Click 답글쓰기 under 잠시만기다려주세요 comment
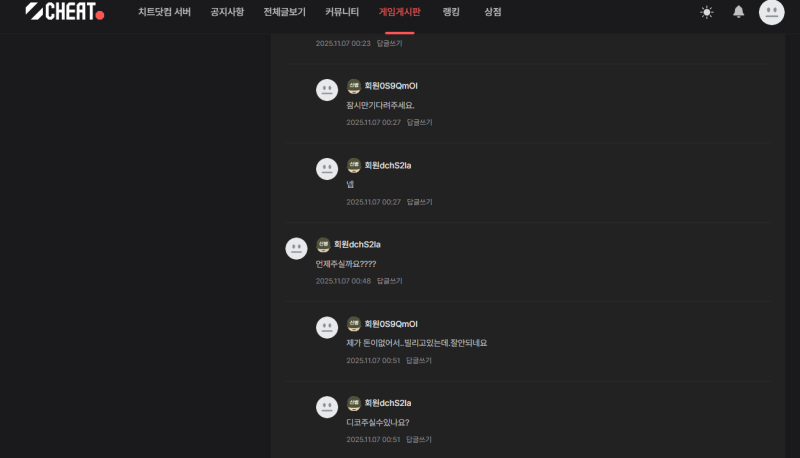This screenshot has width=800, height=458. click(419, 122)
